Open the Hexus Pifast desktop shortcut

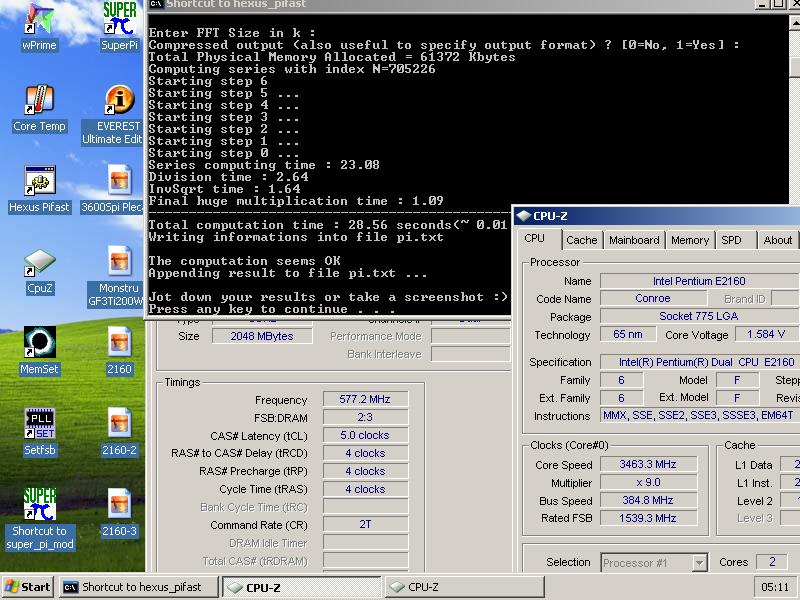[39, 189]
